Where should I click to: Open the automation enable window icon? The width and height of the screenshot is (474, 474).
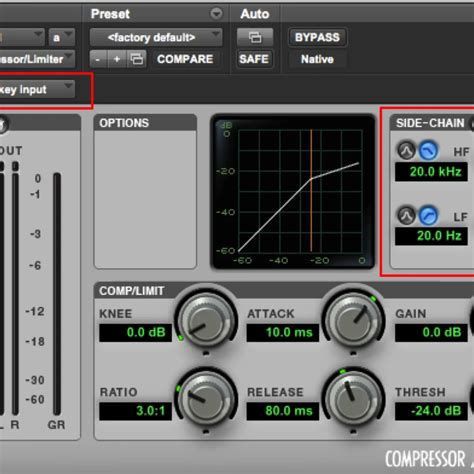tap(255, 37)
